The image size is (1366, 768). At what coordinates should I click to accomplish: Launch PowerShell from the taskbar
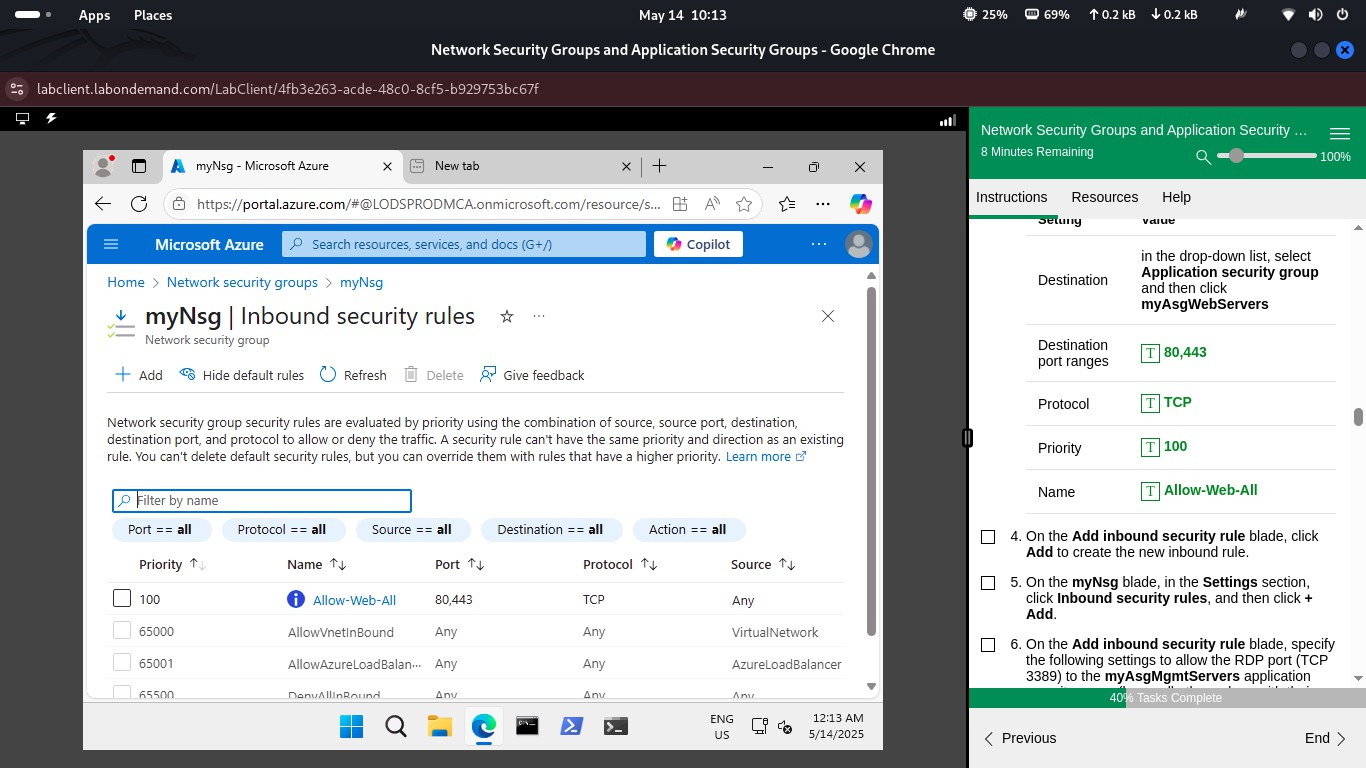(x=571, y=726)
